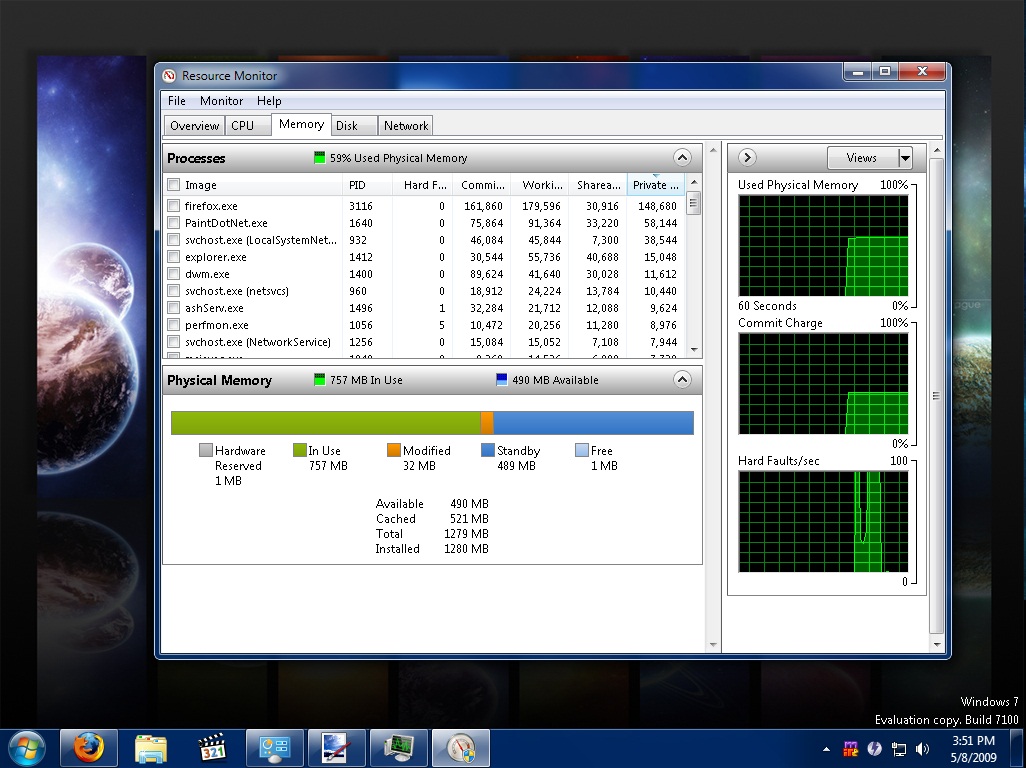Open the network tray icon
The width and height of the screenshot is (1026, 768).
pos(900,750)
